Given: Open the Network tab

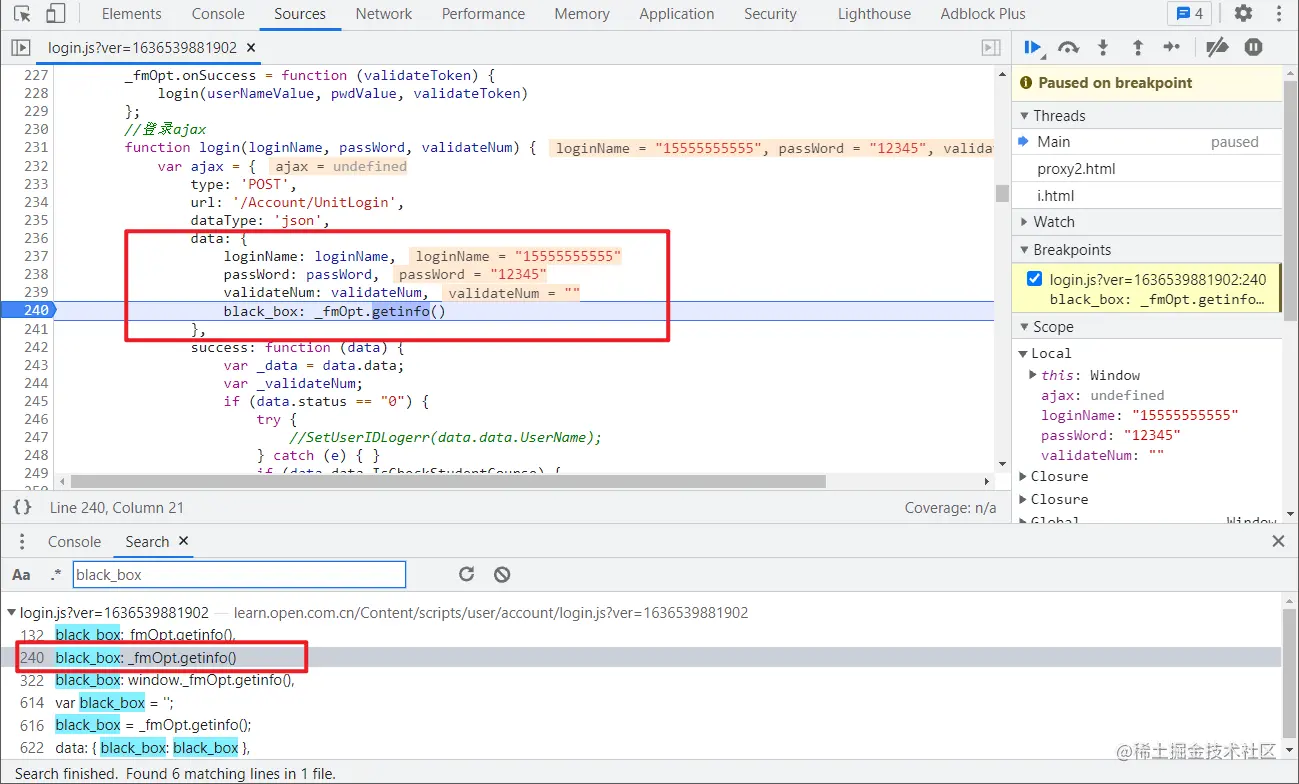Looking at the screenshot, I should (x=384, y=14).
